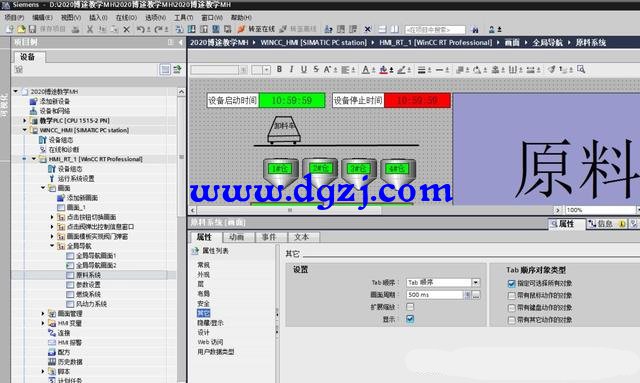
Task: Open the 项目(P) menu
Action: point(14,18)
